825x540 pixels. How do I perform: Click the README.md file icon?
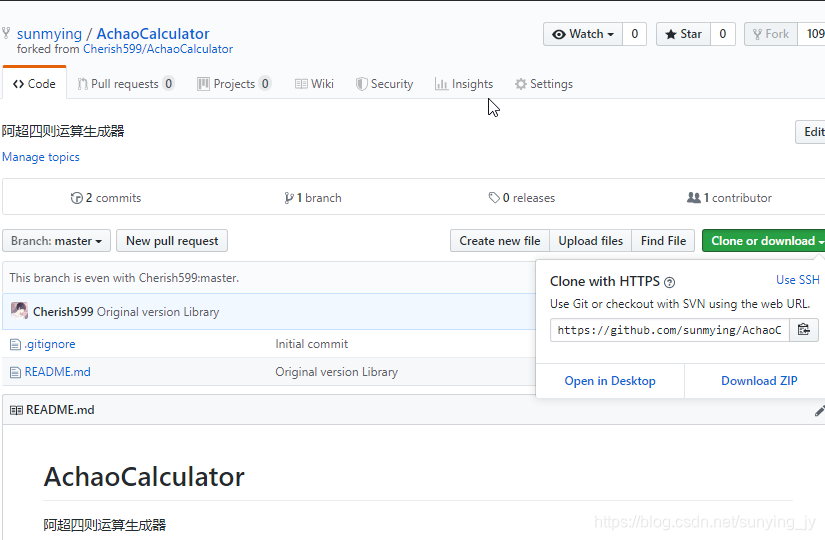[x=15, y=373]
